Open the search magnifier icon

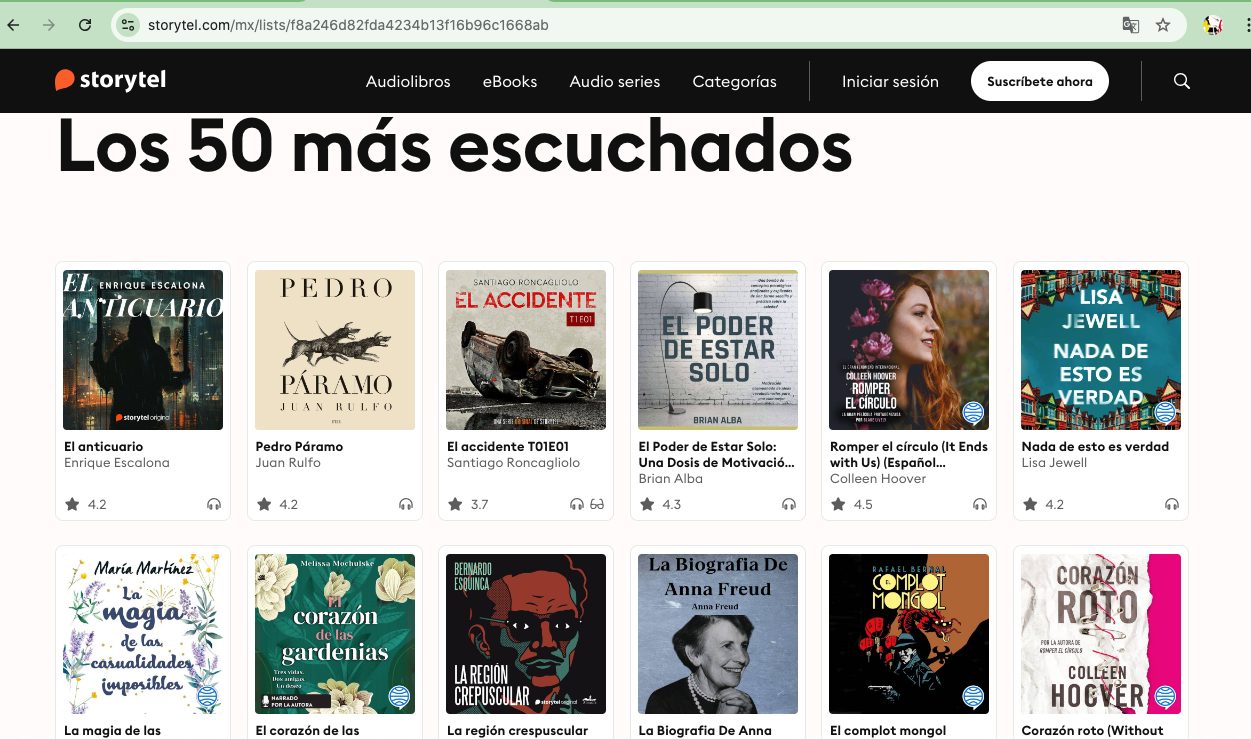point(1181,81)
